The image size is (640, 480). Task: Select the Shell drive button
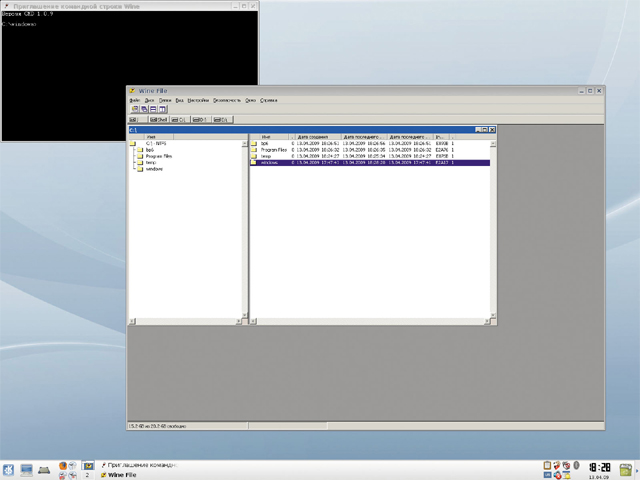coord(158,120)
